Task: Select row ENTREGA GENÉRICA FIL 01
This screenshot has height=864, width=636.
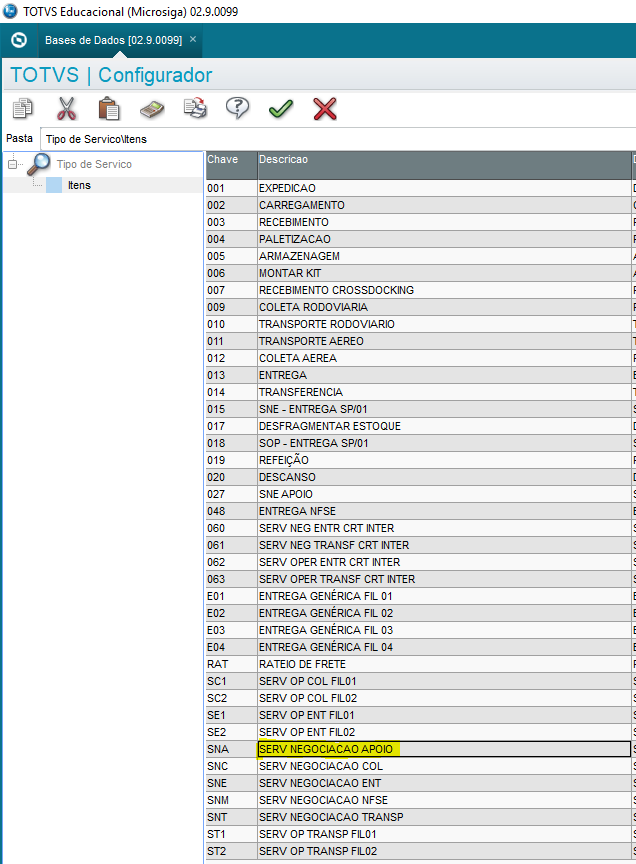Action: (x=419, y=596)
